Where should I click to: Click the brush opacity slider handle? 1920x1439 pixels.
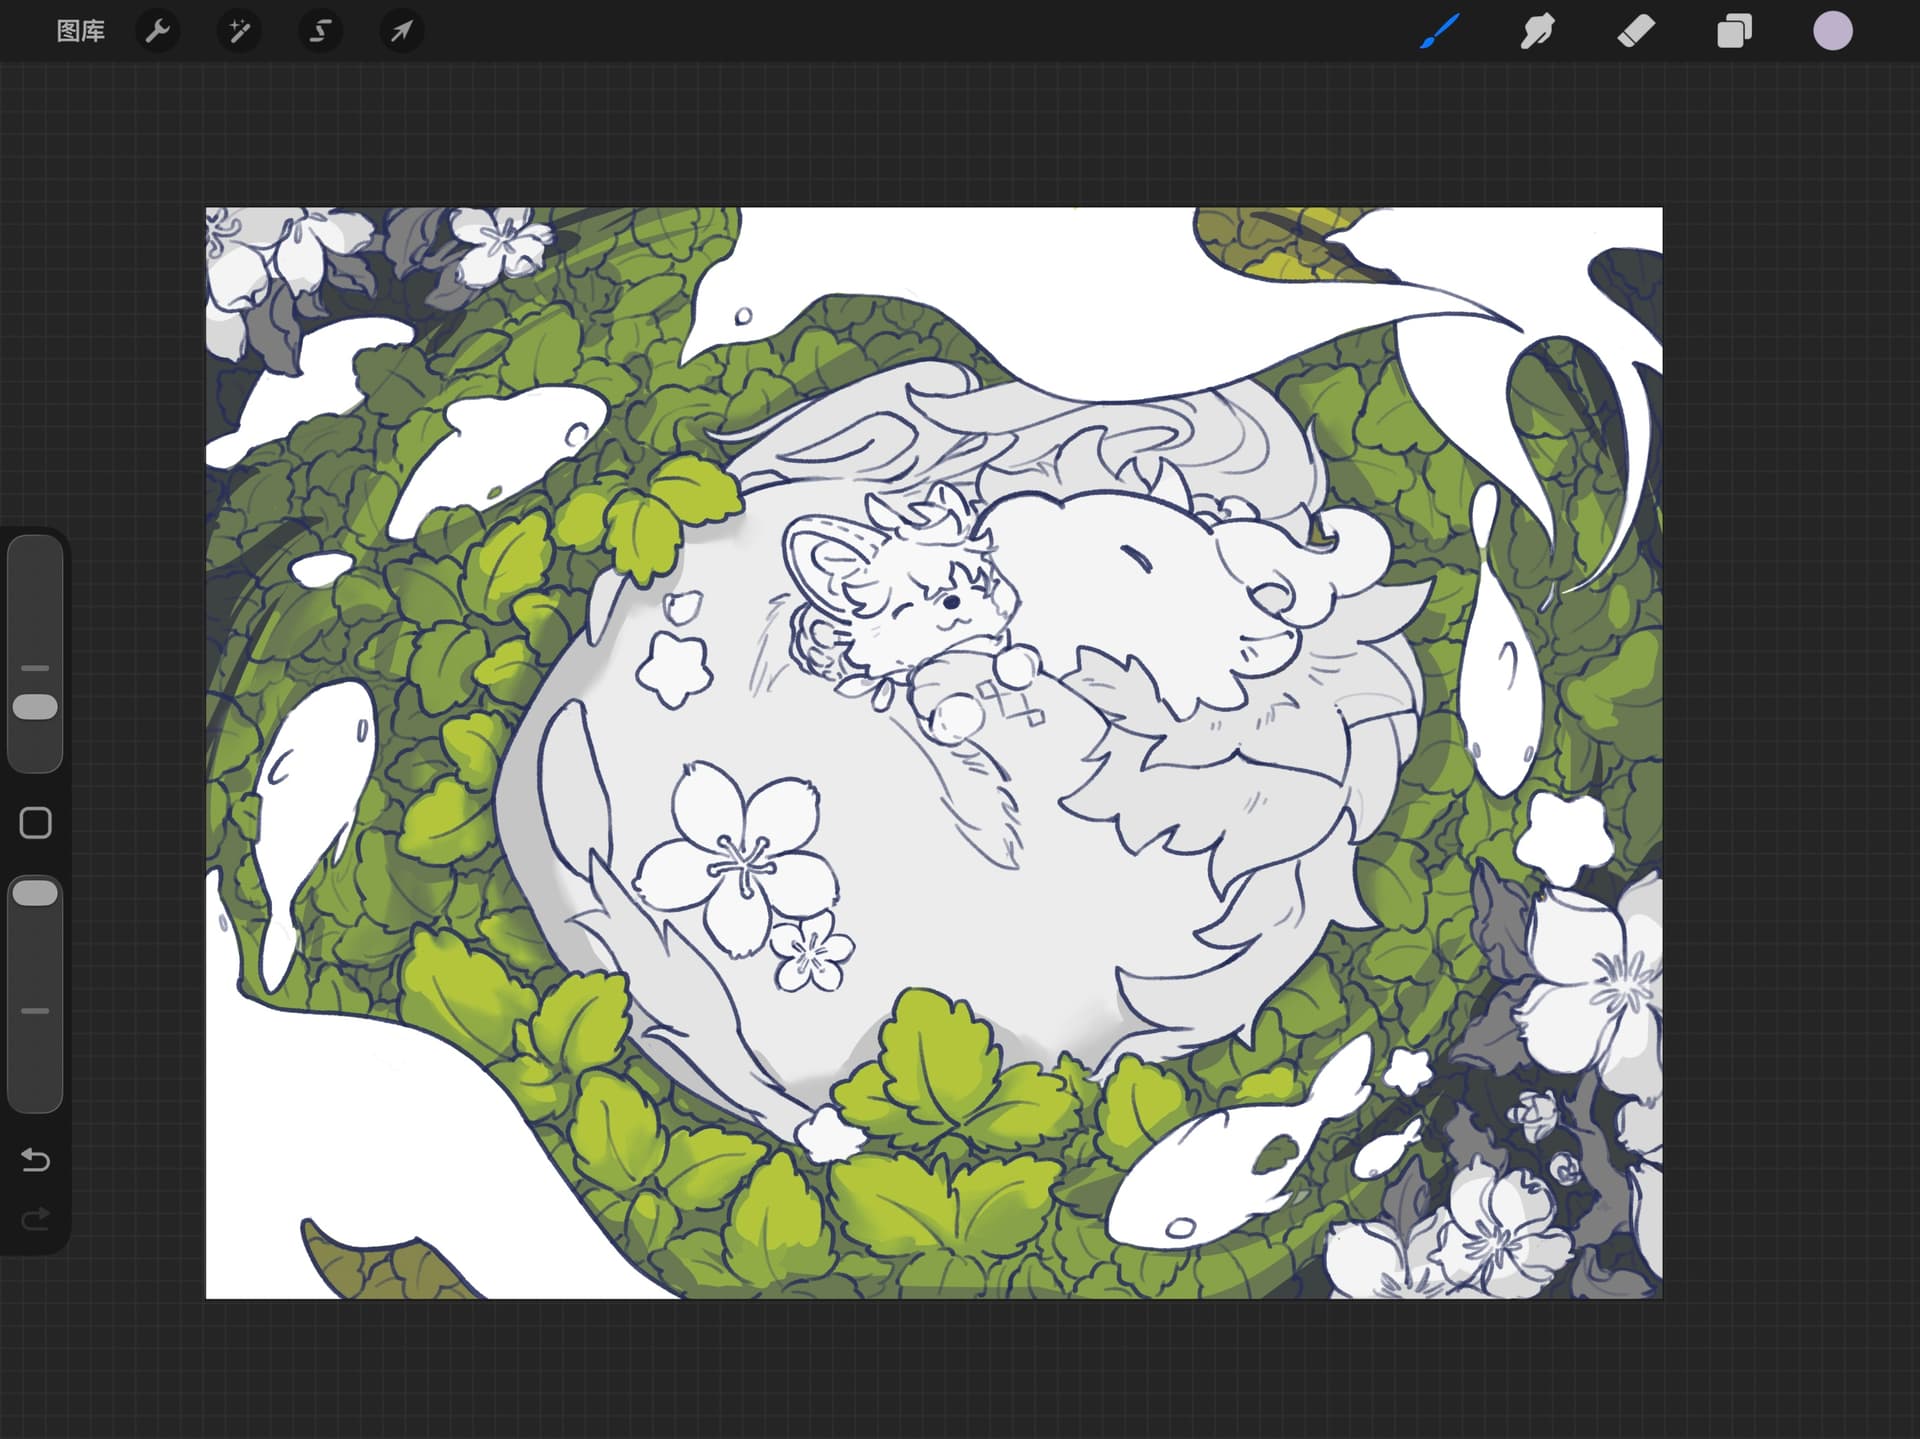36,893
